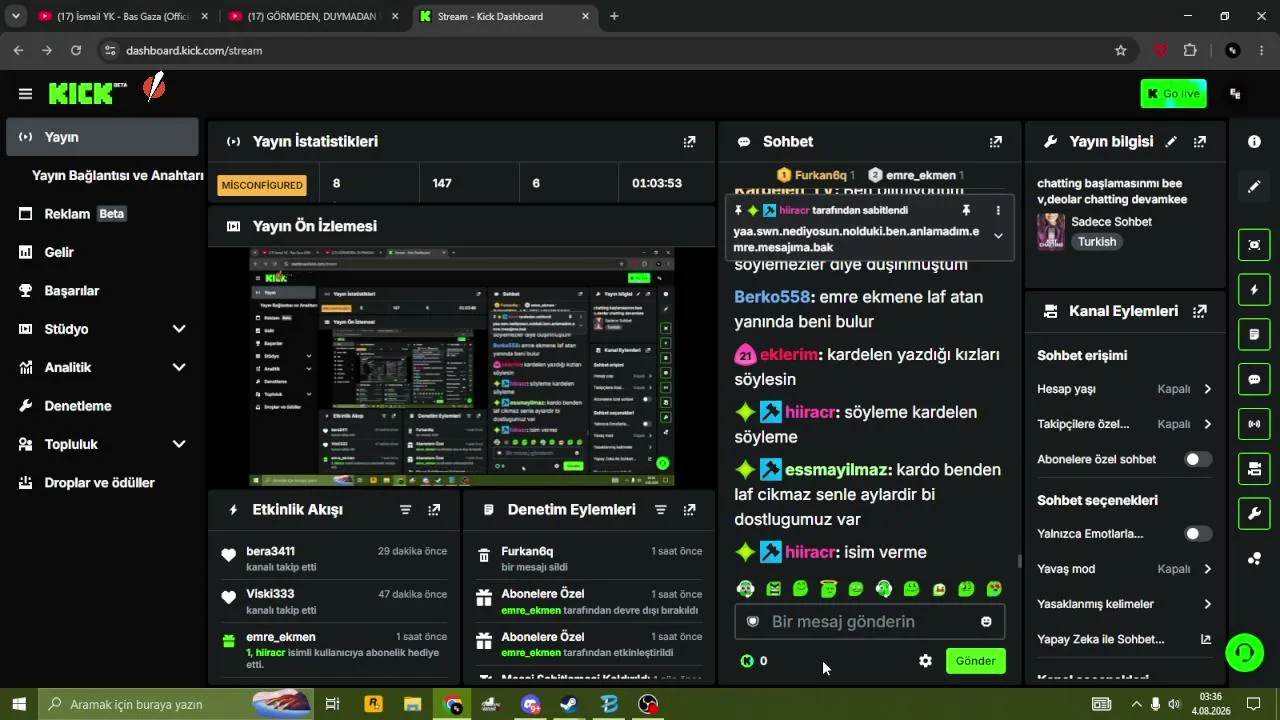The width and height of the screenshot is (1280, 720).
Task: Expand the pinned message with its chevron
Action: coord(998,236)
